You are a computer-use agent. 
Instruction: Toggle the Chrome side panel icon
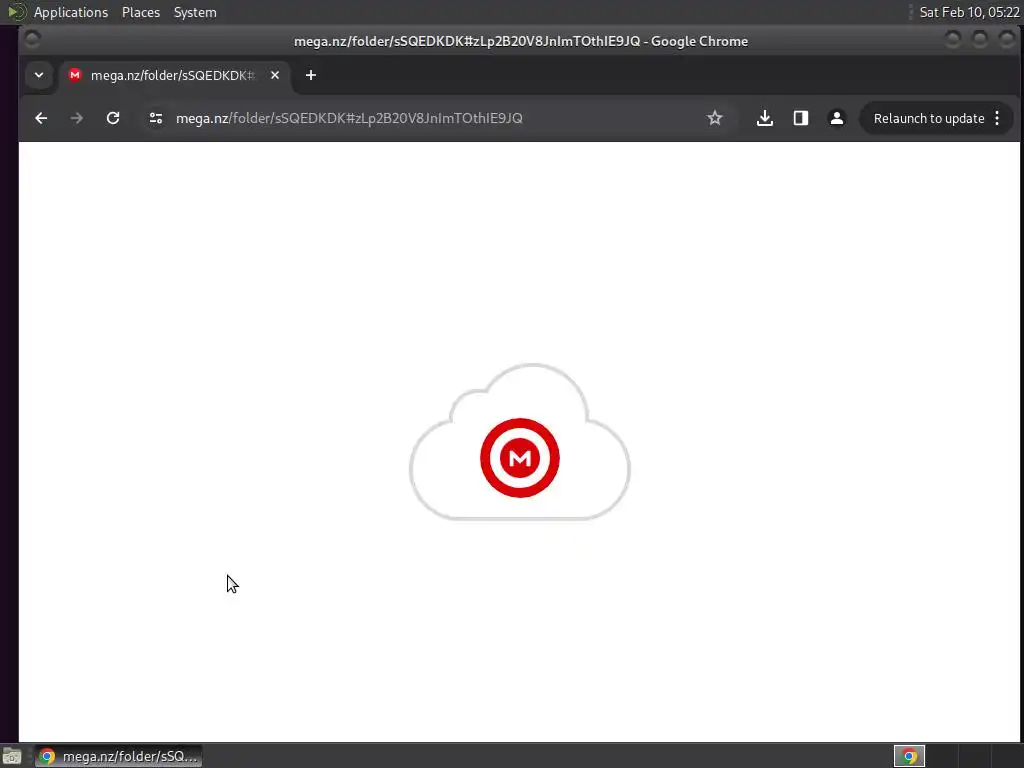(801, 118)
